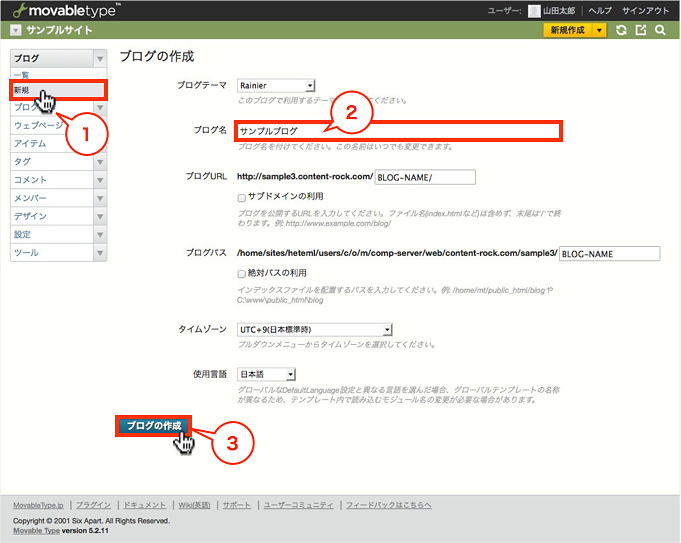Expand the メンバー sidebar arrow

[100, 199]
